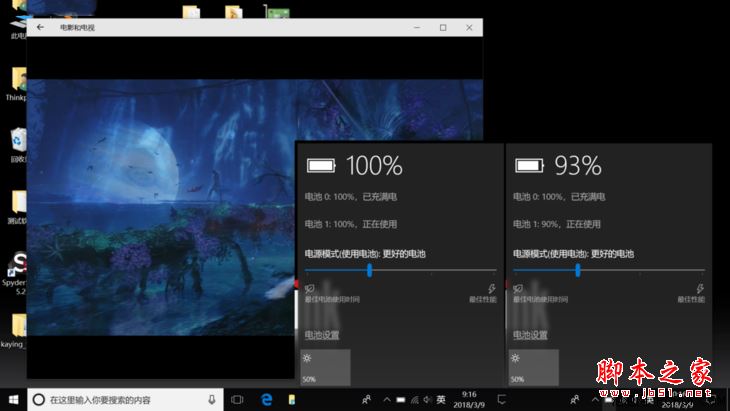
Task: Click the large 93% battery reading
Action: point(578,166)
